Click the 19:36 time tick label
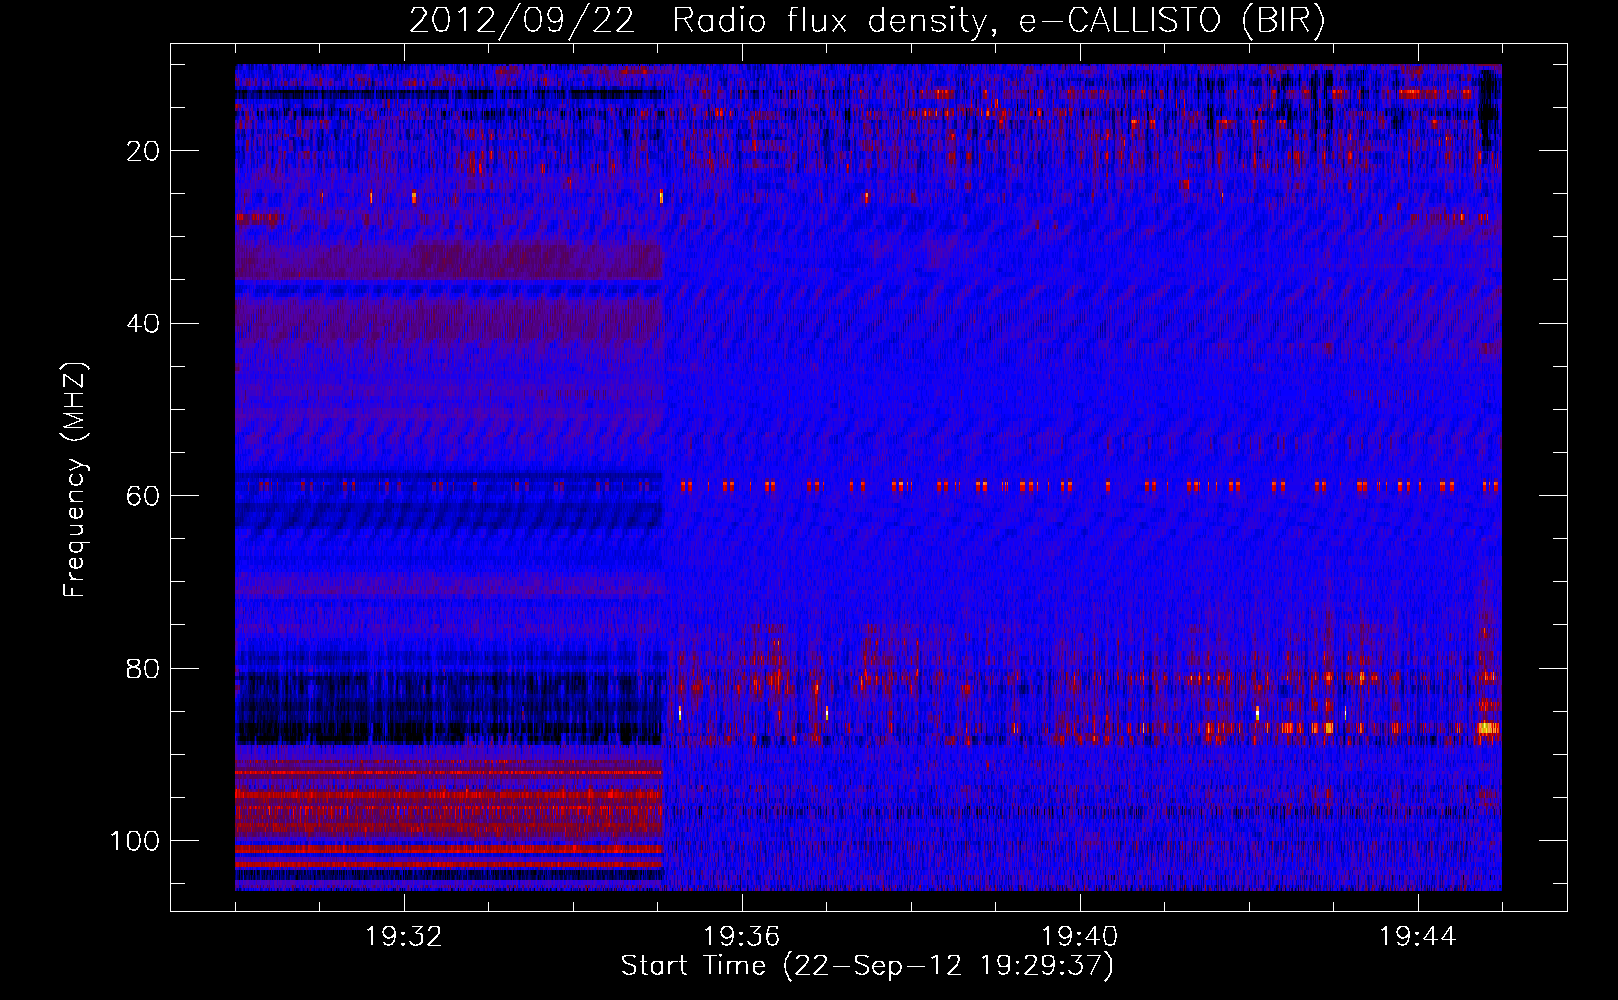The width and height of the screenshot is (1618, 1000). point(742,937)
